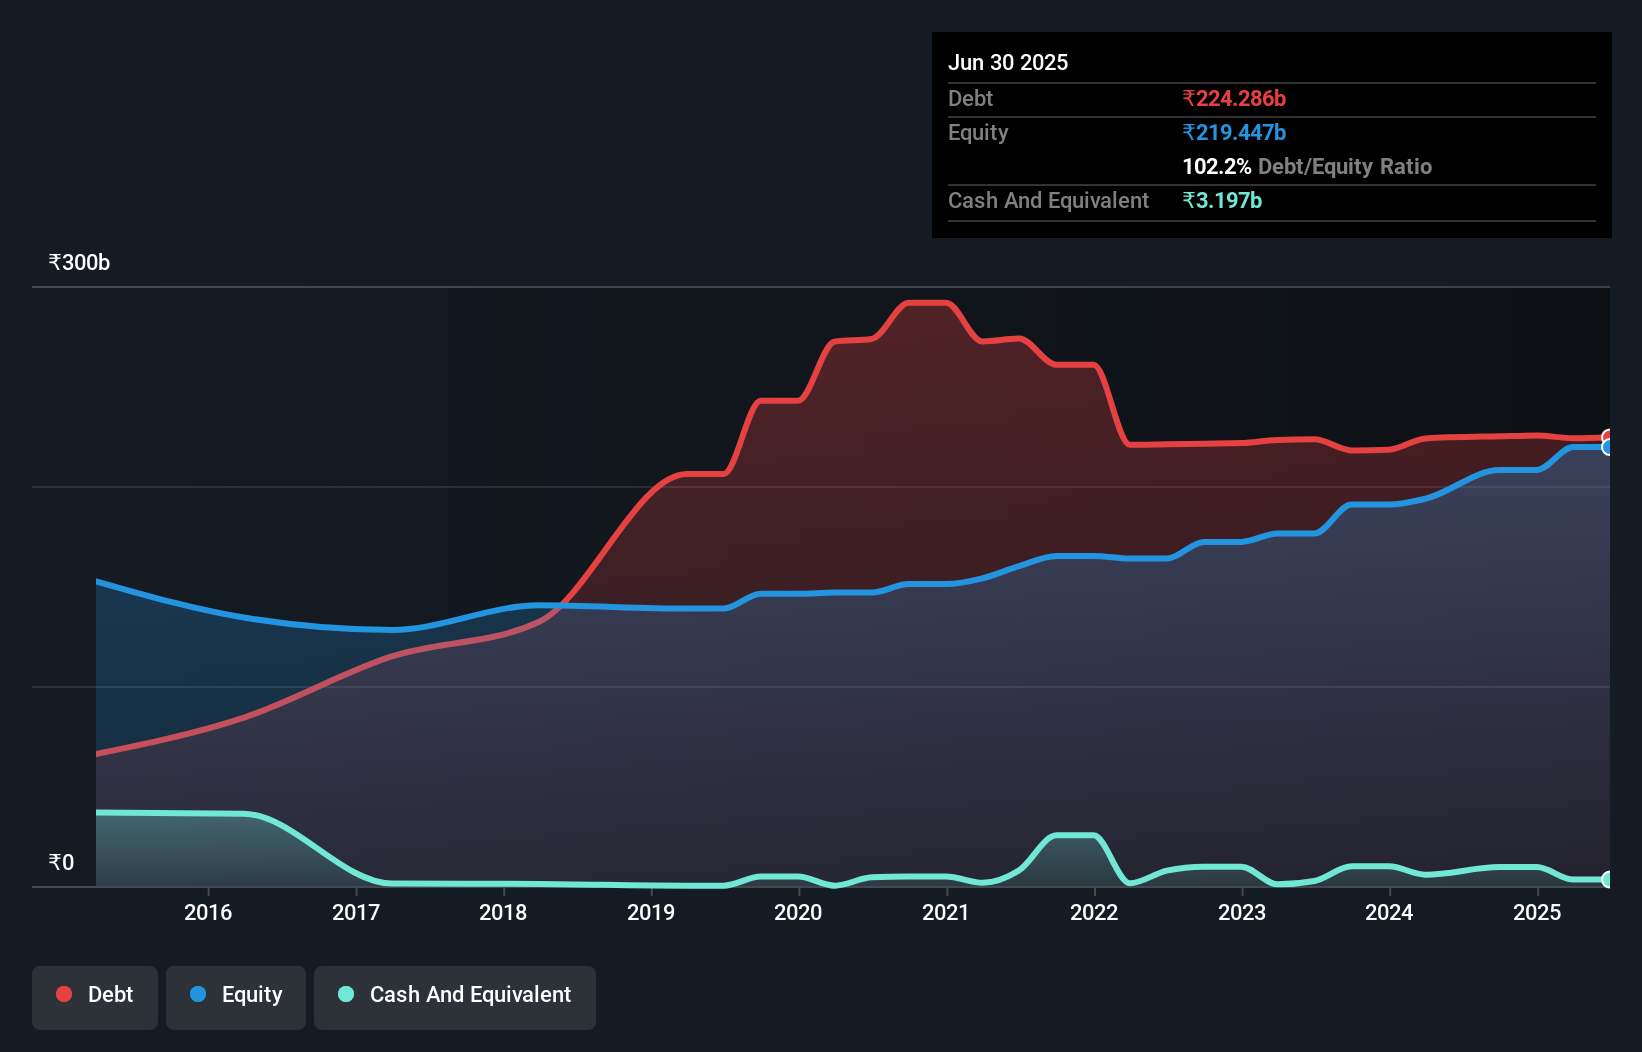Screen dimensions: 1642x1052
Task: Select the teal Cash endpoint marker
Action: point(1608,880)
